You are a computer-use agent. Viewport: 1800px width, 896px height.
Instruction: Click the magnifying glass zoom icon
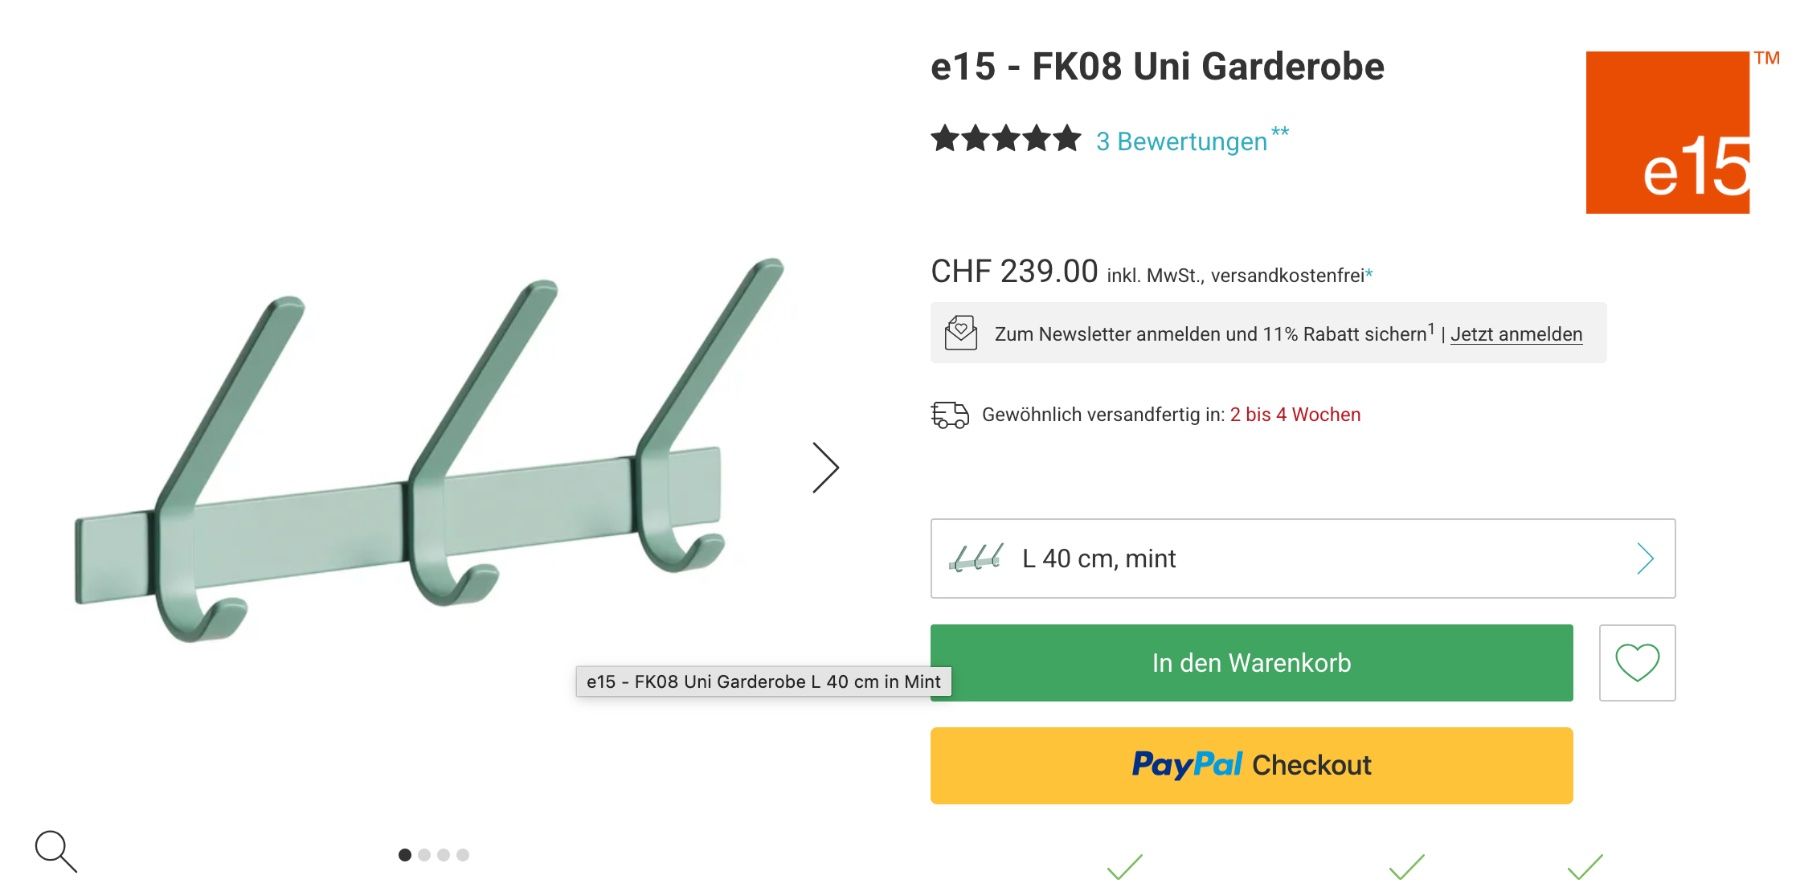point(55,851)
